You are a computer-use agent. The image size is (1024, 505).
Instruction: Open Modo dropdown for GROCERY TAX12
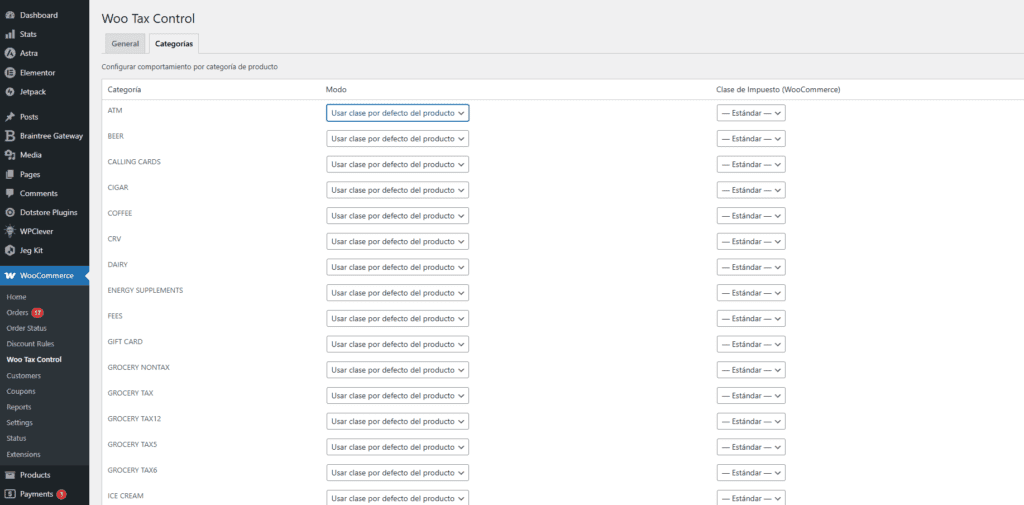click(x=398, y=421)
